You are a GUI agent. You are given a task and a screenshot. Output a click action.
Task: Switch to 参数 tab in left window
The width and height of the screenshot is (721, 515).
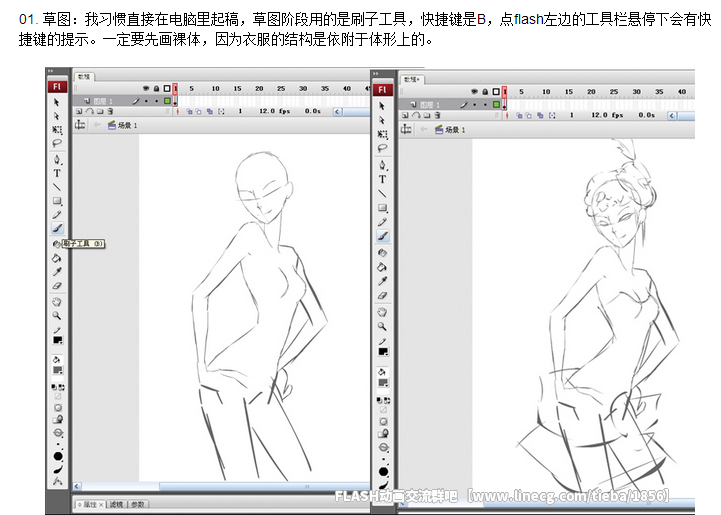(x=138, y=504)
